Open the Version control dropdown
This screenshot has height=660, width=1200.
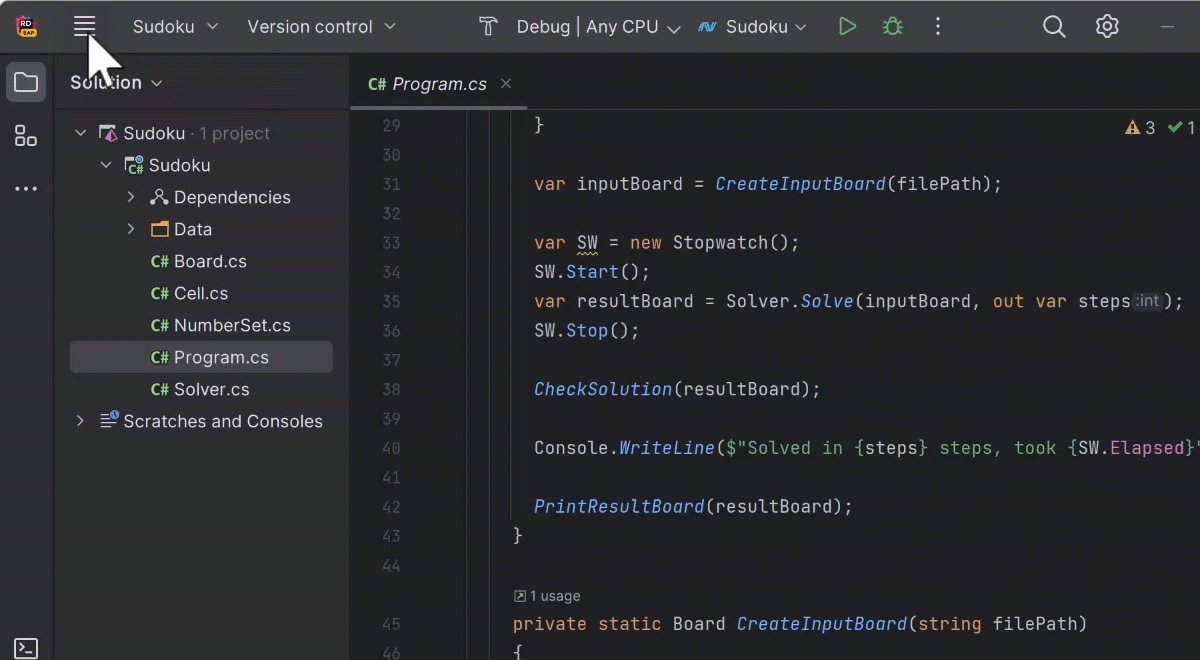[322, 27]
